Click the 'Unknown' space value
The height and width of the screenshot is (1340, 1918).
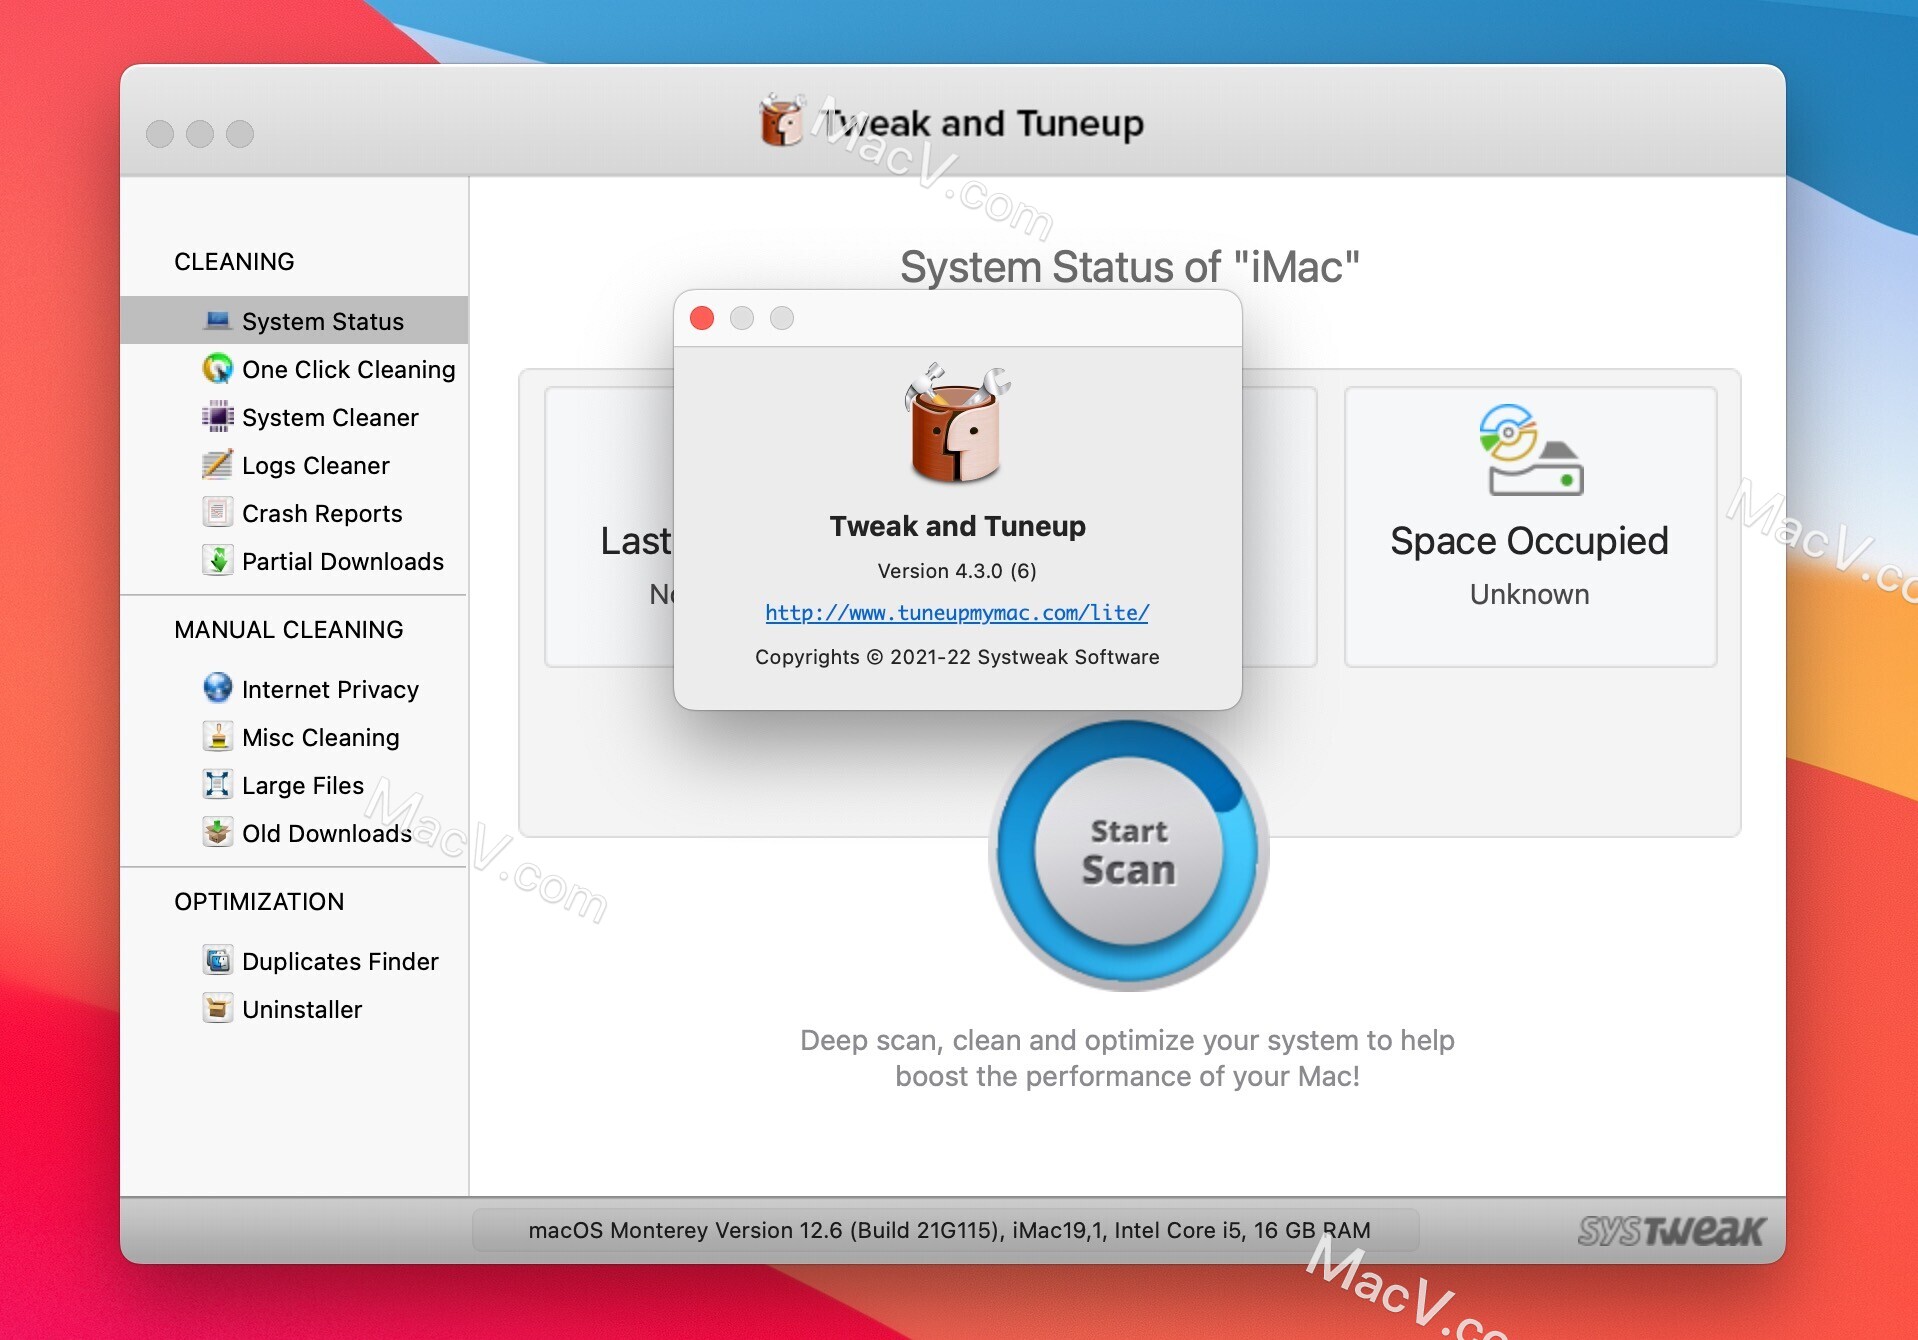[x=1529, y=594]
